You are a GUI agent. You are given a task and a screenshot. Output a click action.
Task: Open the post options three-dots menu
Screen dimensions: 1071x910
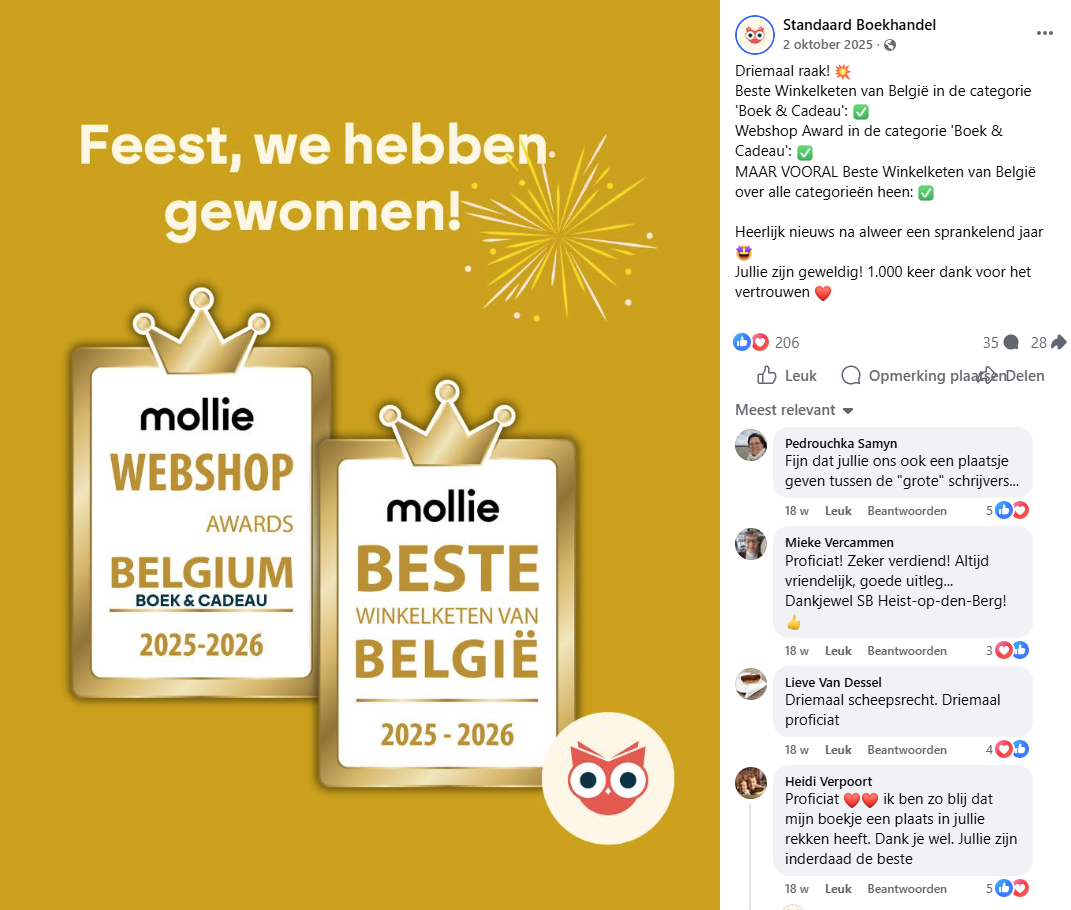click(x=1046, y=34)
